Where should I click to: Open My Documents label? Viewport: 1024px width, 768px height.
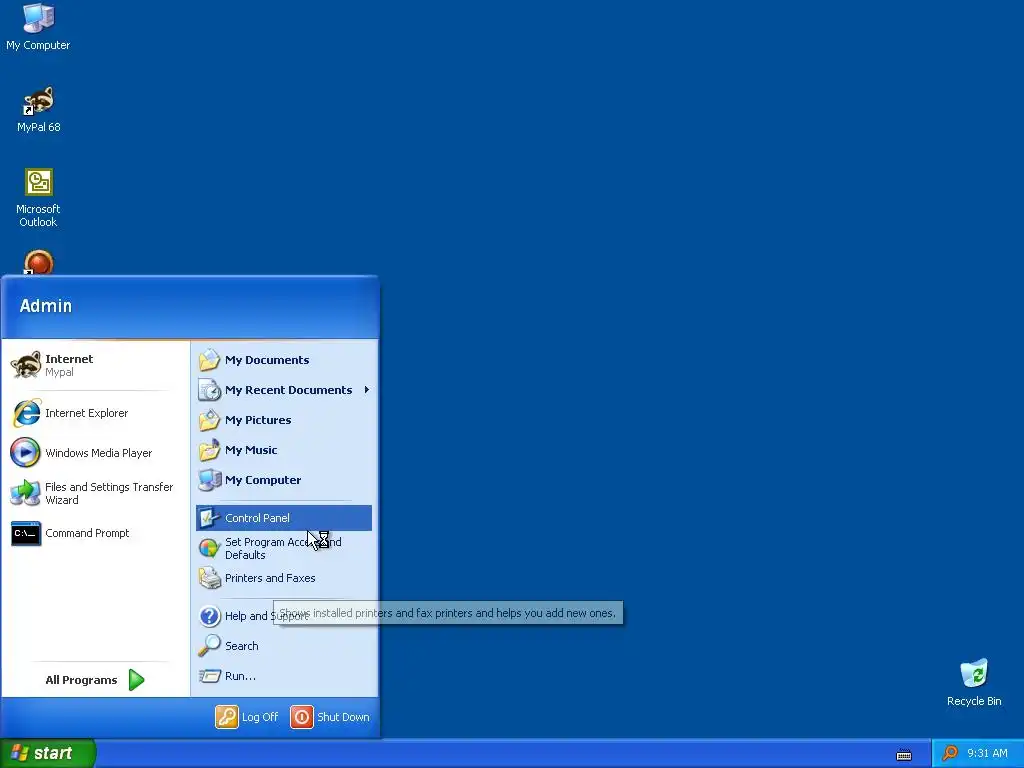pyautogui.click(x=267, y=360)
